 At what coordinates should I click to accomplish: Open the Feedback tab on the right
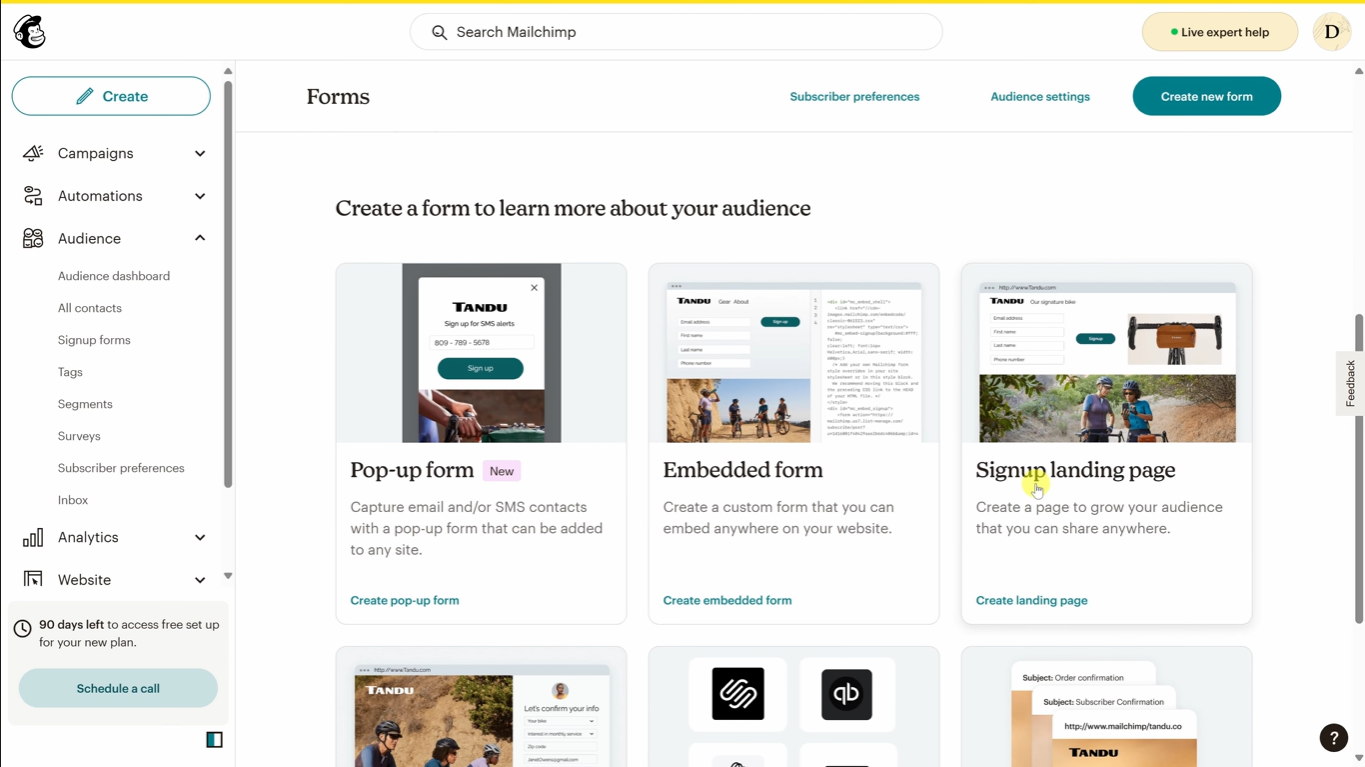(1349, 383)
